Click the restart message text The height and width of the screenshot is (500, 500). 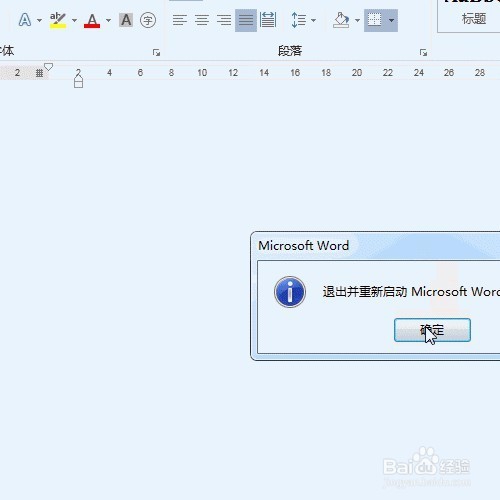pyautogui.click(x=411, y=292)
